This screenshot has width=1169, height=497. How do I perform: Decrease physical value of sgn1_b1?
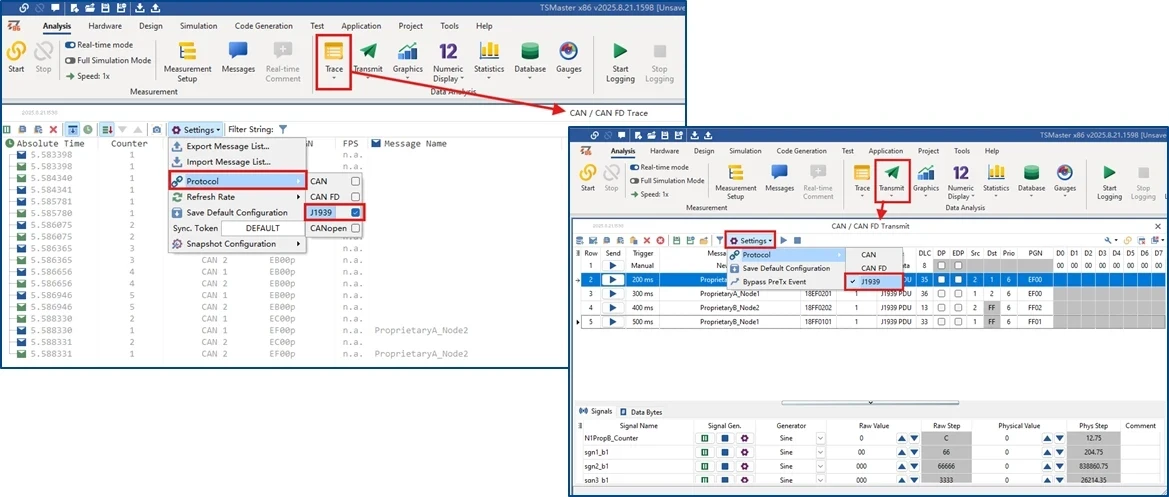coord(1059,452)
